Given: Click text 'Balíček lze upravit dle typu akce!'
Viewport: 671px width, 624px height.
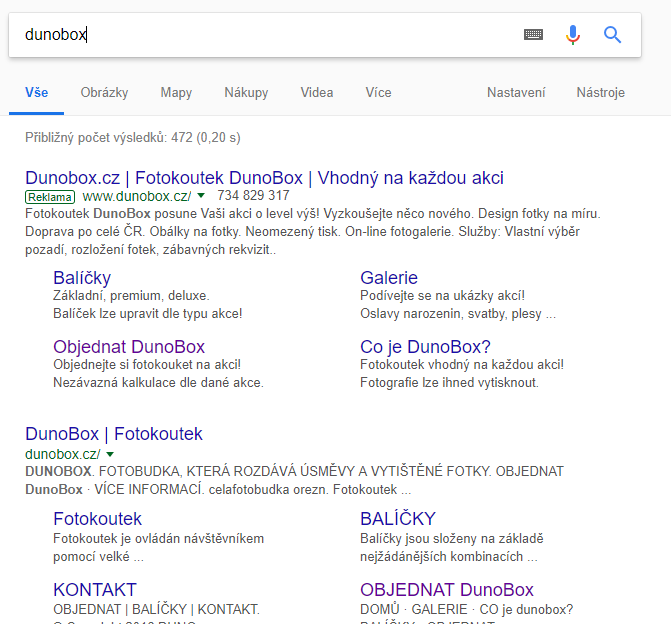Looking at the screenshot, I should [x=148, y=314].
